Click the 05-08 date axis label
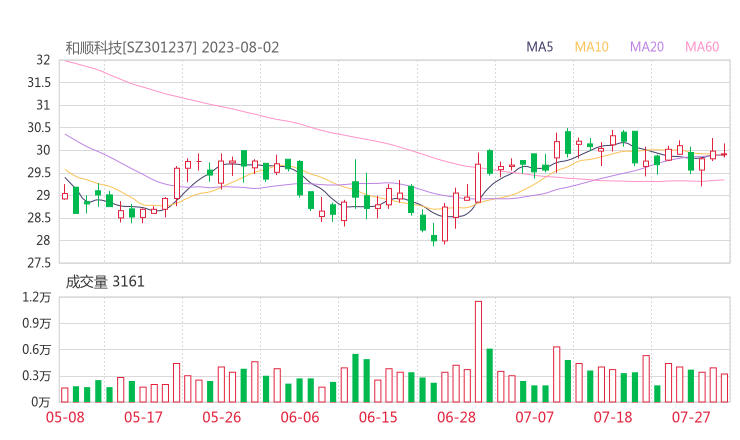Viewport: 740px width, 440px height. [65, 417]
